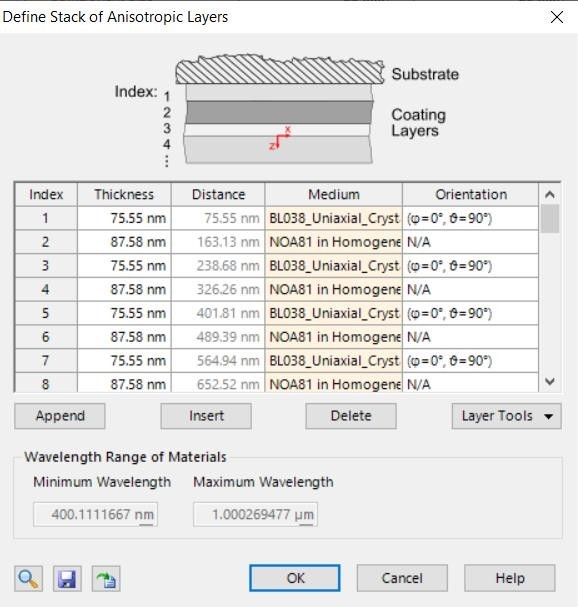This screenshot has height=607, width=578.
Task: Click the Append button
Action: point(60,416)
